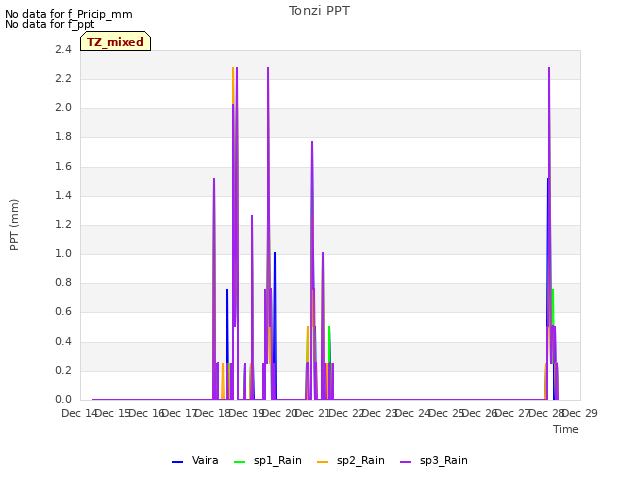Click the 2.2 y-axis tick label

(x=63, y=78)
